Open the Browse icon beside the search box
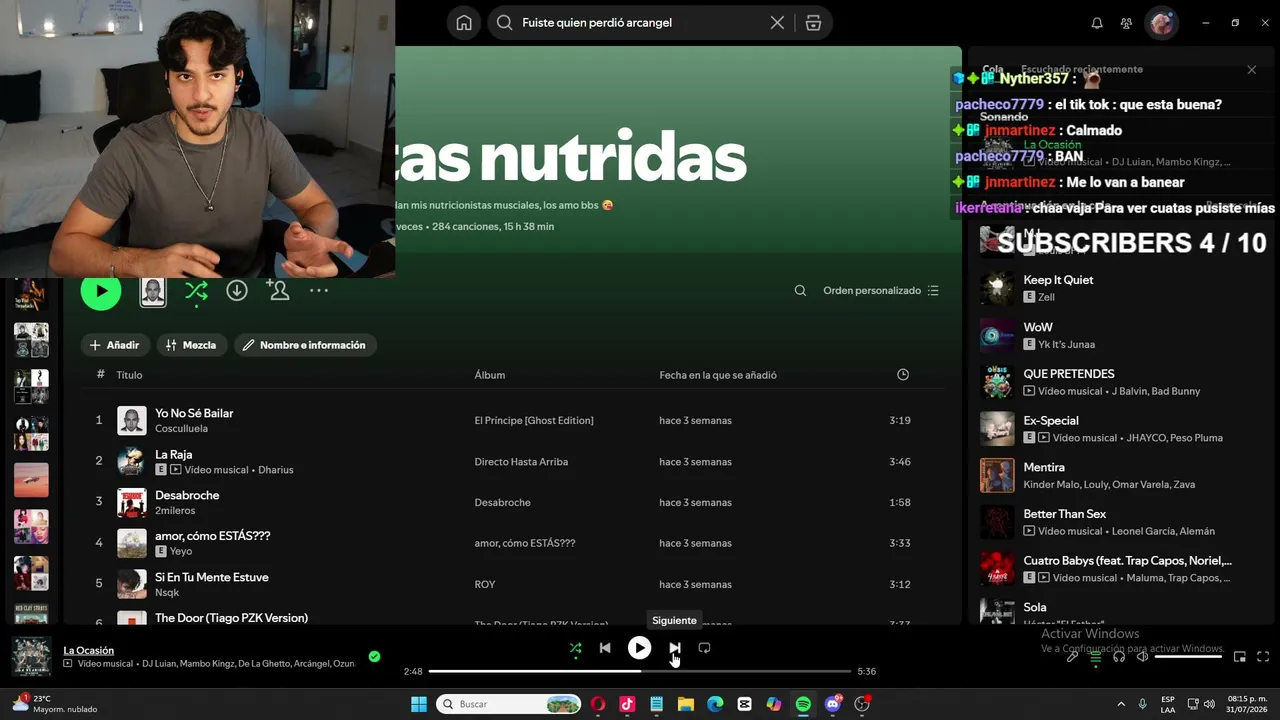Screen dimensions: 1280x720 click(x=813, y=23)
